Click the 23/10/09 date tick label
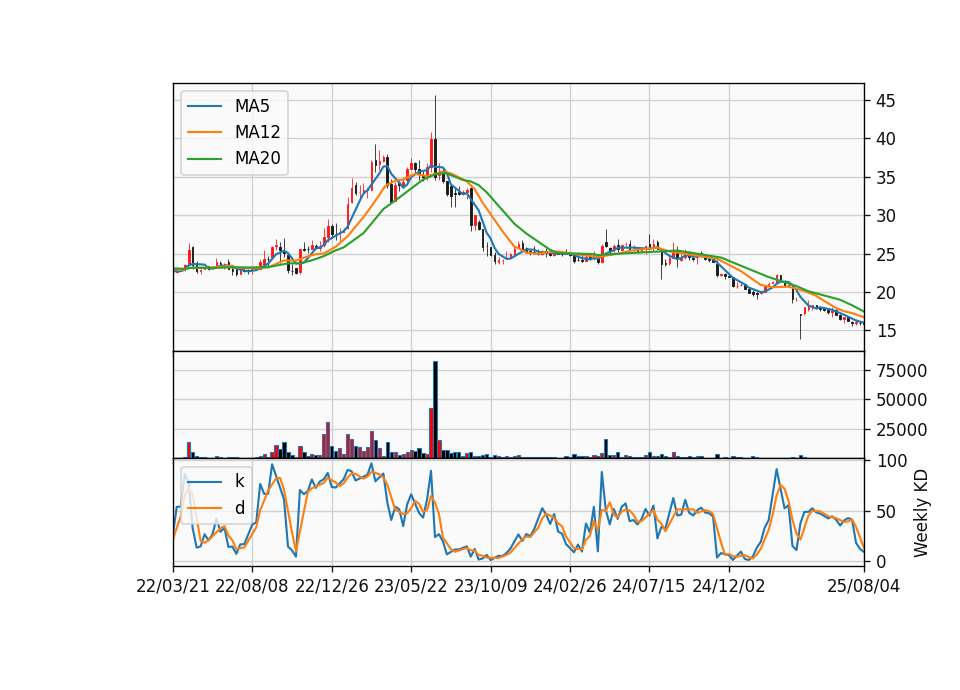Viewport: 960px width, 690px height. pyautogui.click(x=490, y=587)
